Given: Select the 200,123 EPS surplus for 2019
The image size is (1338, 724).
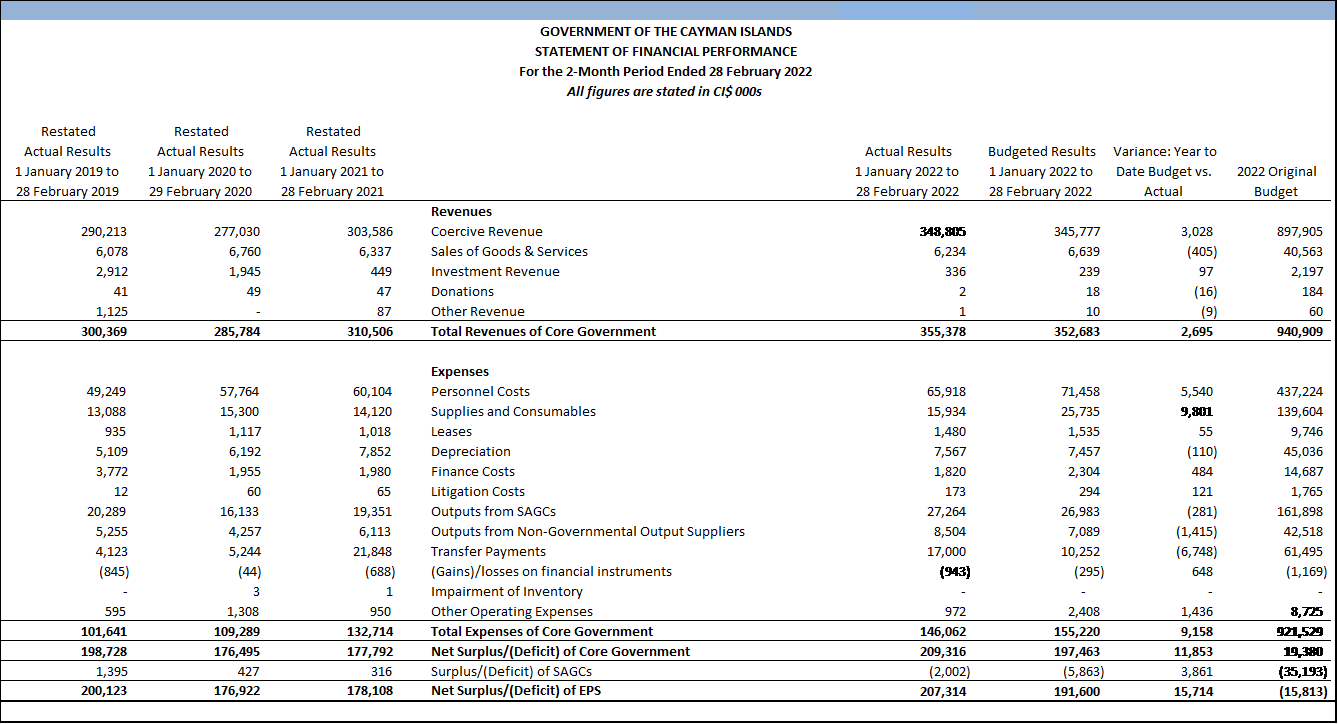Looking at the screenshot, I should pos(104,692).
